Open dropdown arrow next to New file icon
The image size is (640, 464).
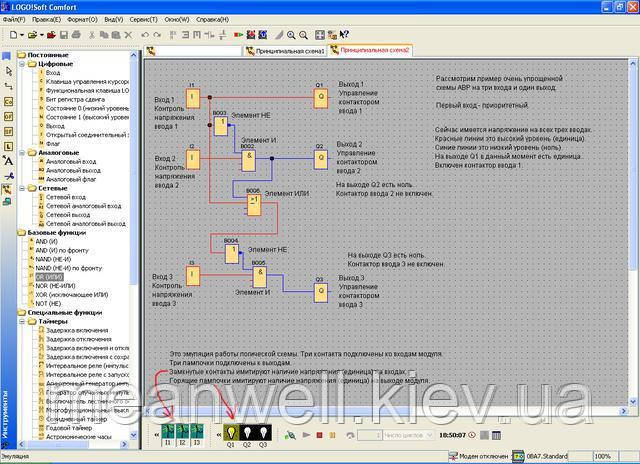pyautogui.click(x=21, y=34)
